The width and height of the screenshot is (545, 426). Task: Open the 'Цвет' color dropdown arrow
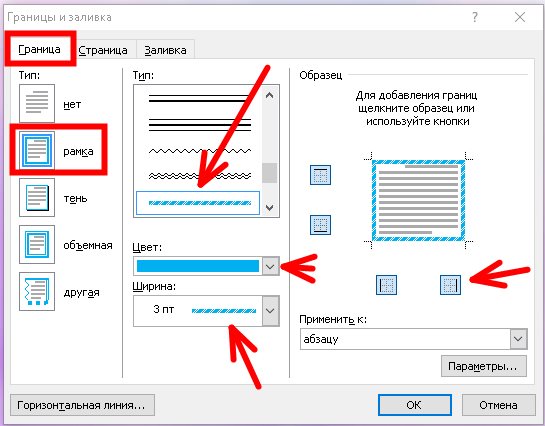(270, 266)
